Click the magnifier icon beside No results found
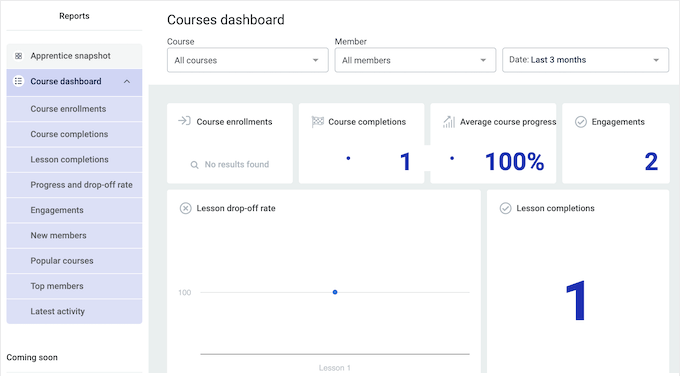Image resolution: width=680 pixels, height=376 pixels. (x=195, y=165)
